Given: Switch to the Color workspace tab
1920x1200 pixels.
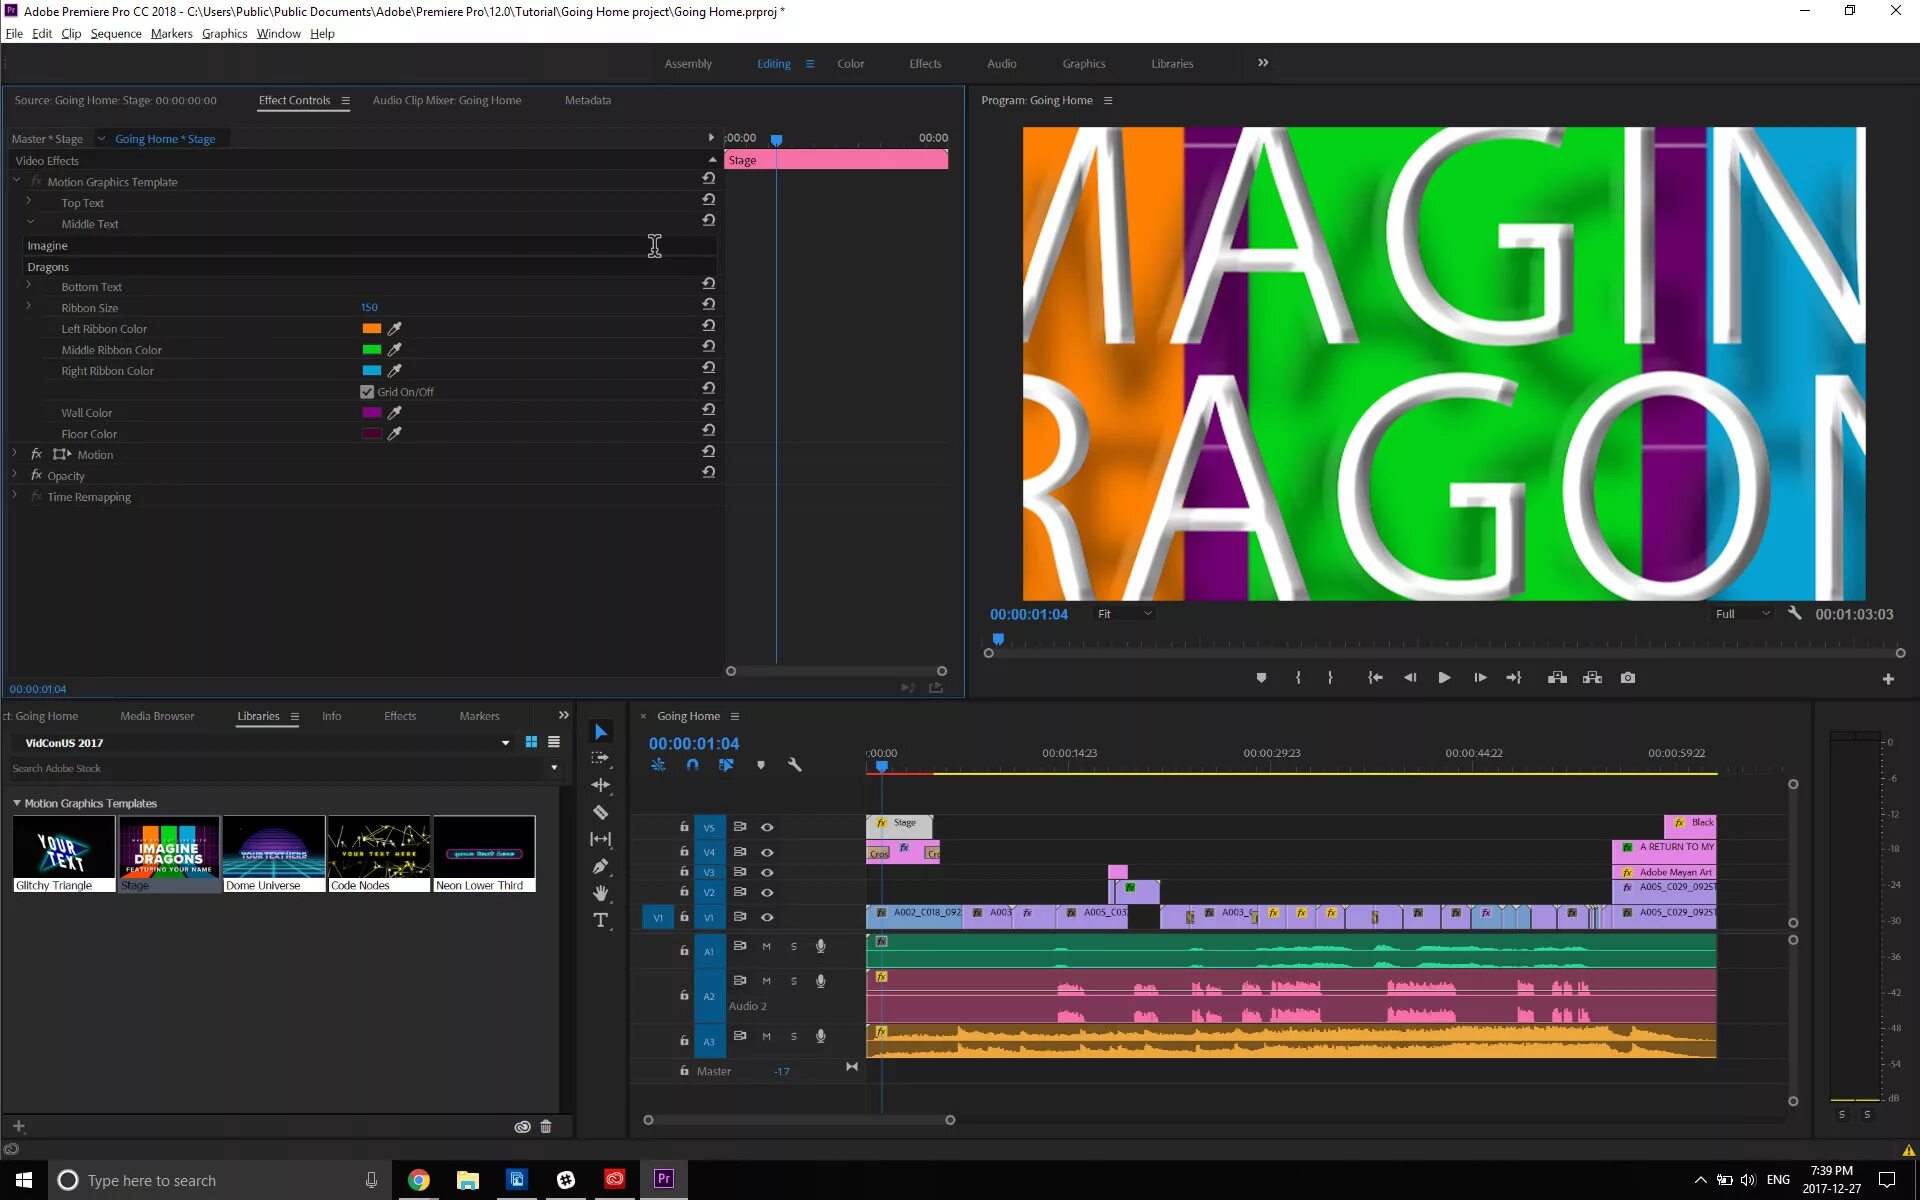Looking at the screenshot, I should click(x=849, y=64).
